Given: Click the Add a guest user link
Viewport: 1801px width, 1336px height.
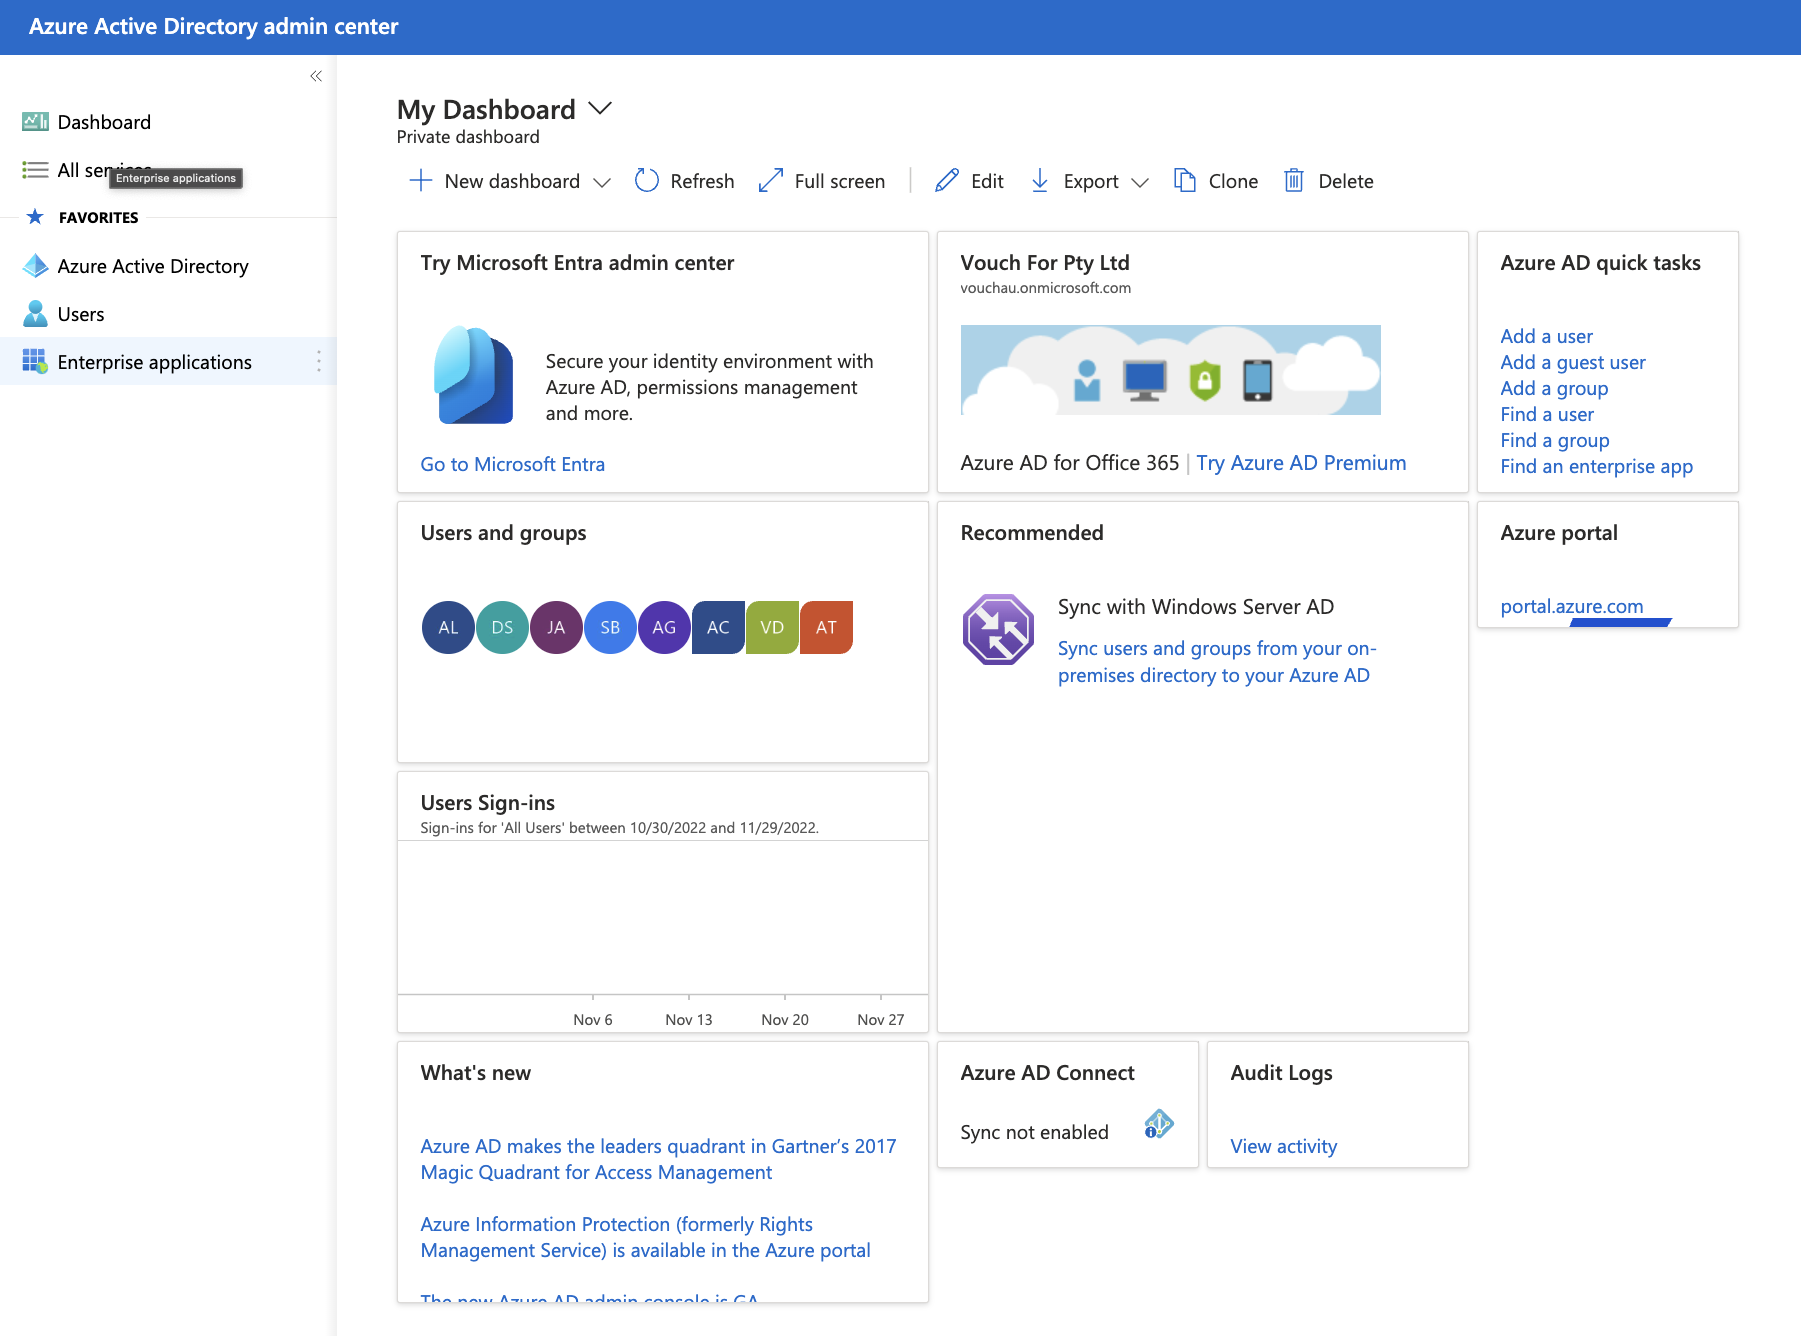Looking at the screenshot, I should coord(1573,362).
